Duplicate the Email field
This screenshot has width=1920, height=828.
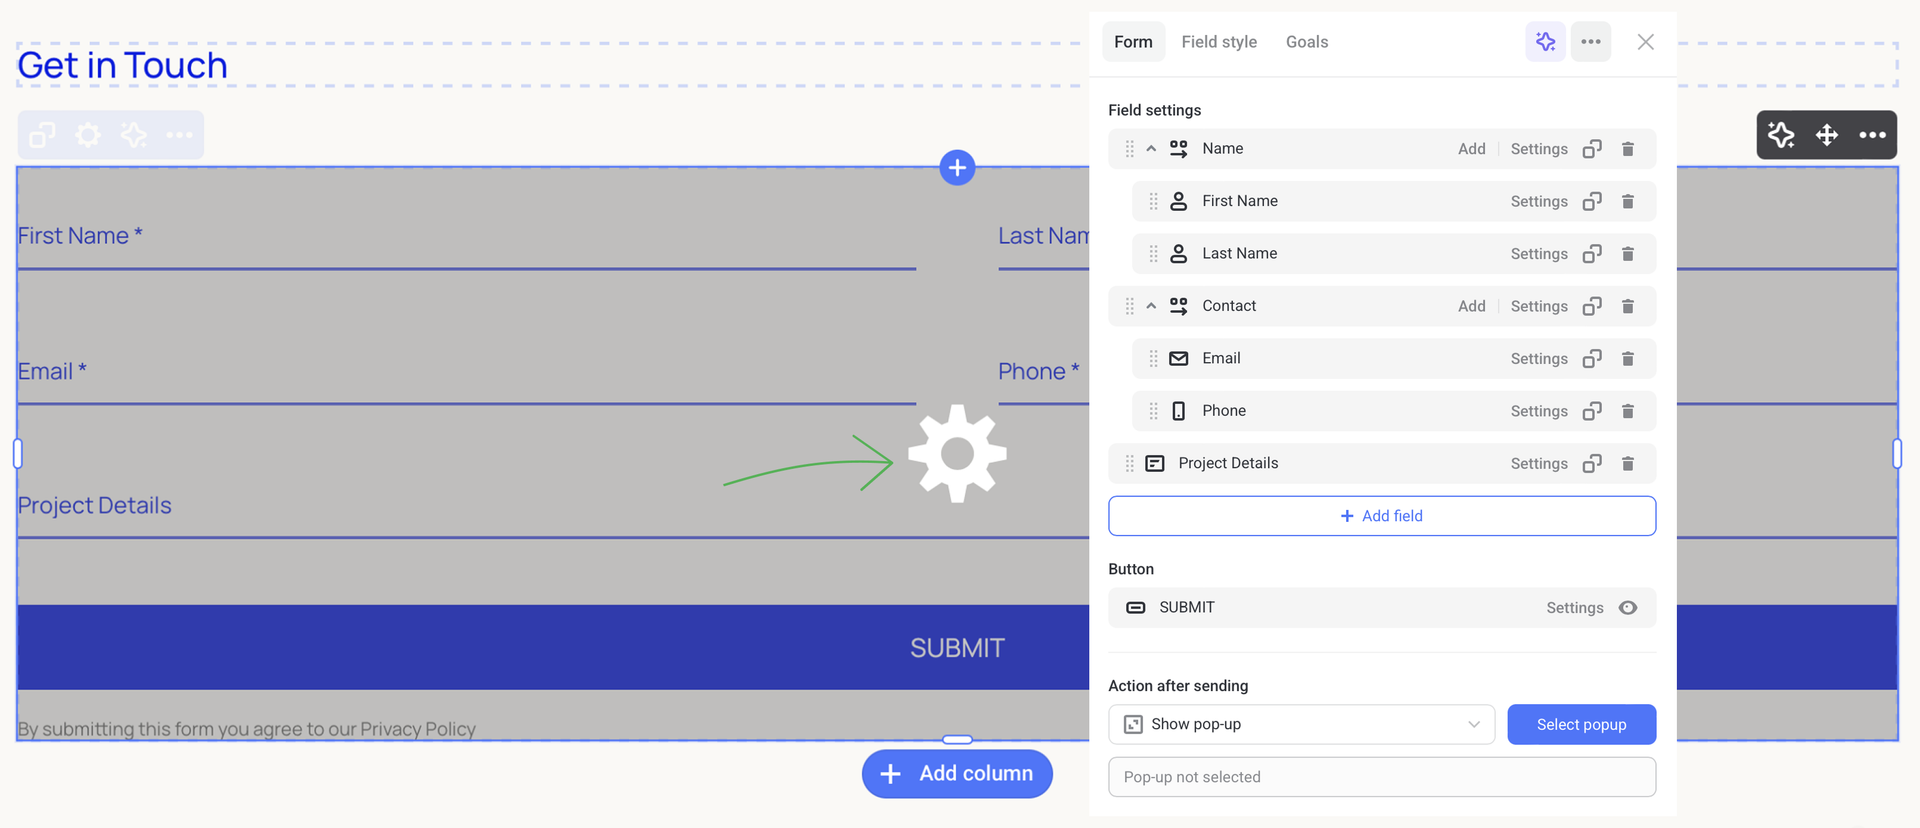1592,359
